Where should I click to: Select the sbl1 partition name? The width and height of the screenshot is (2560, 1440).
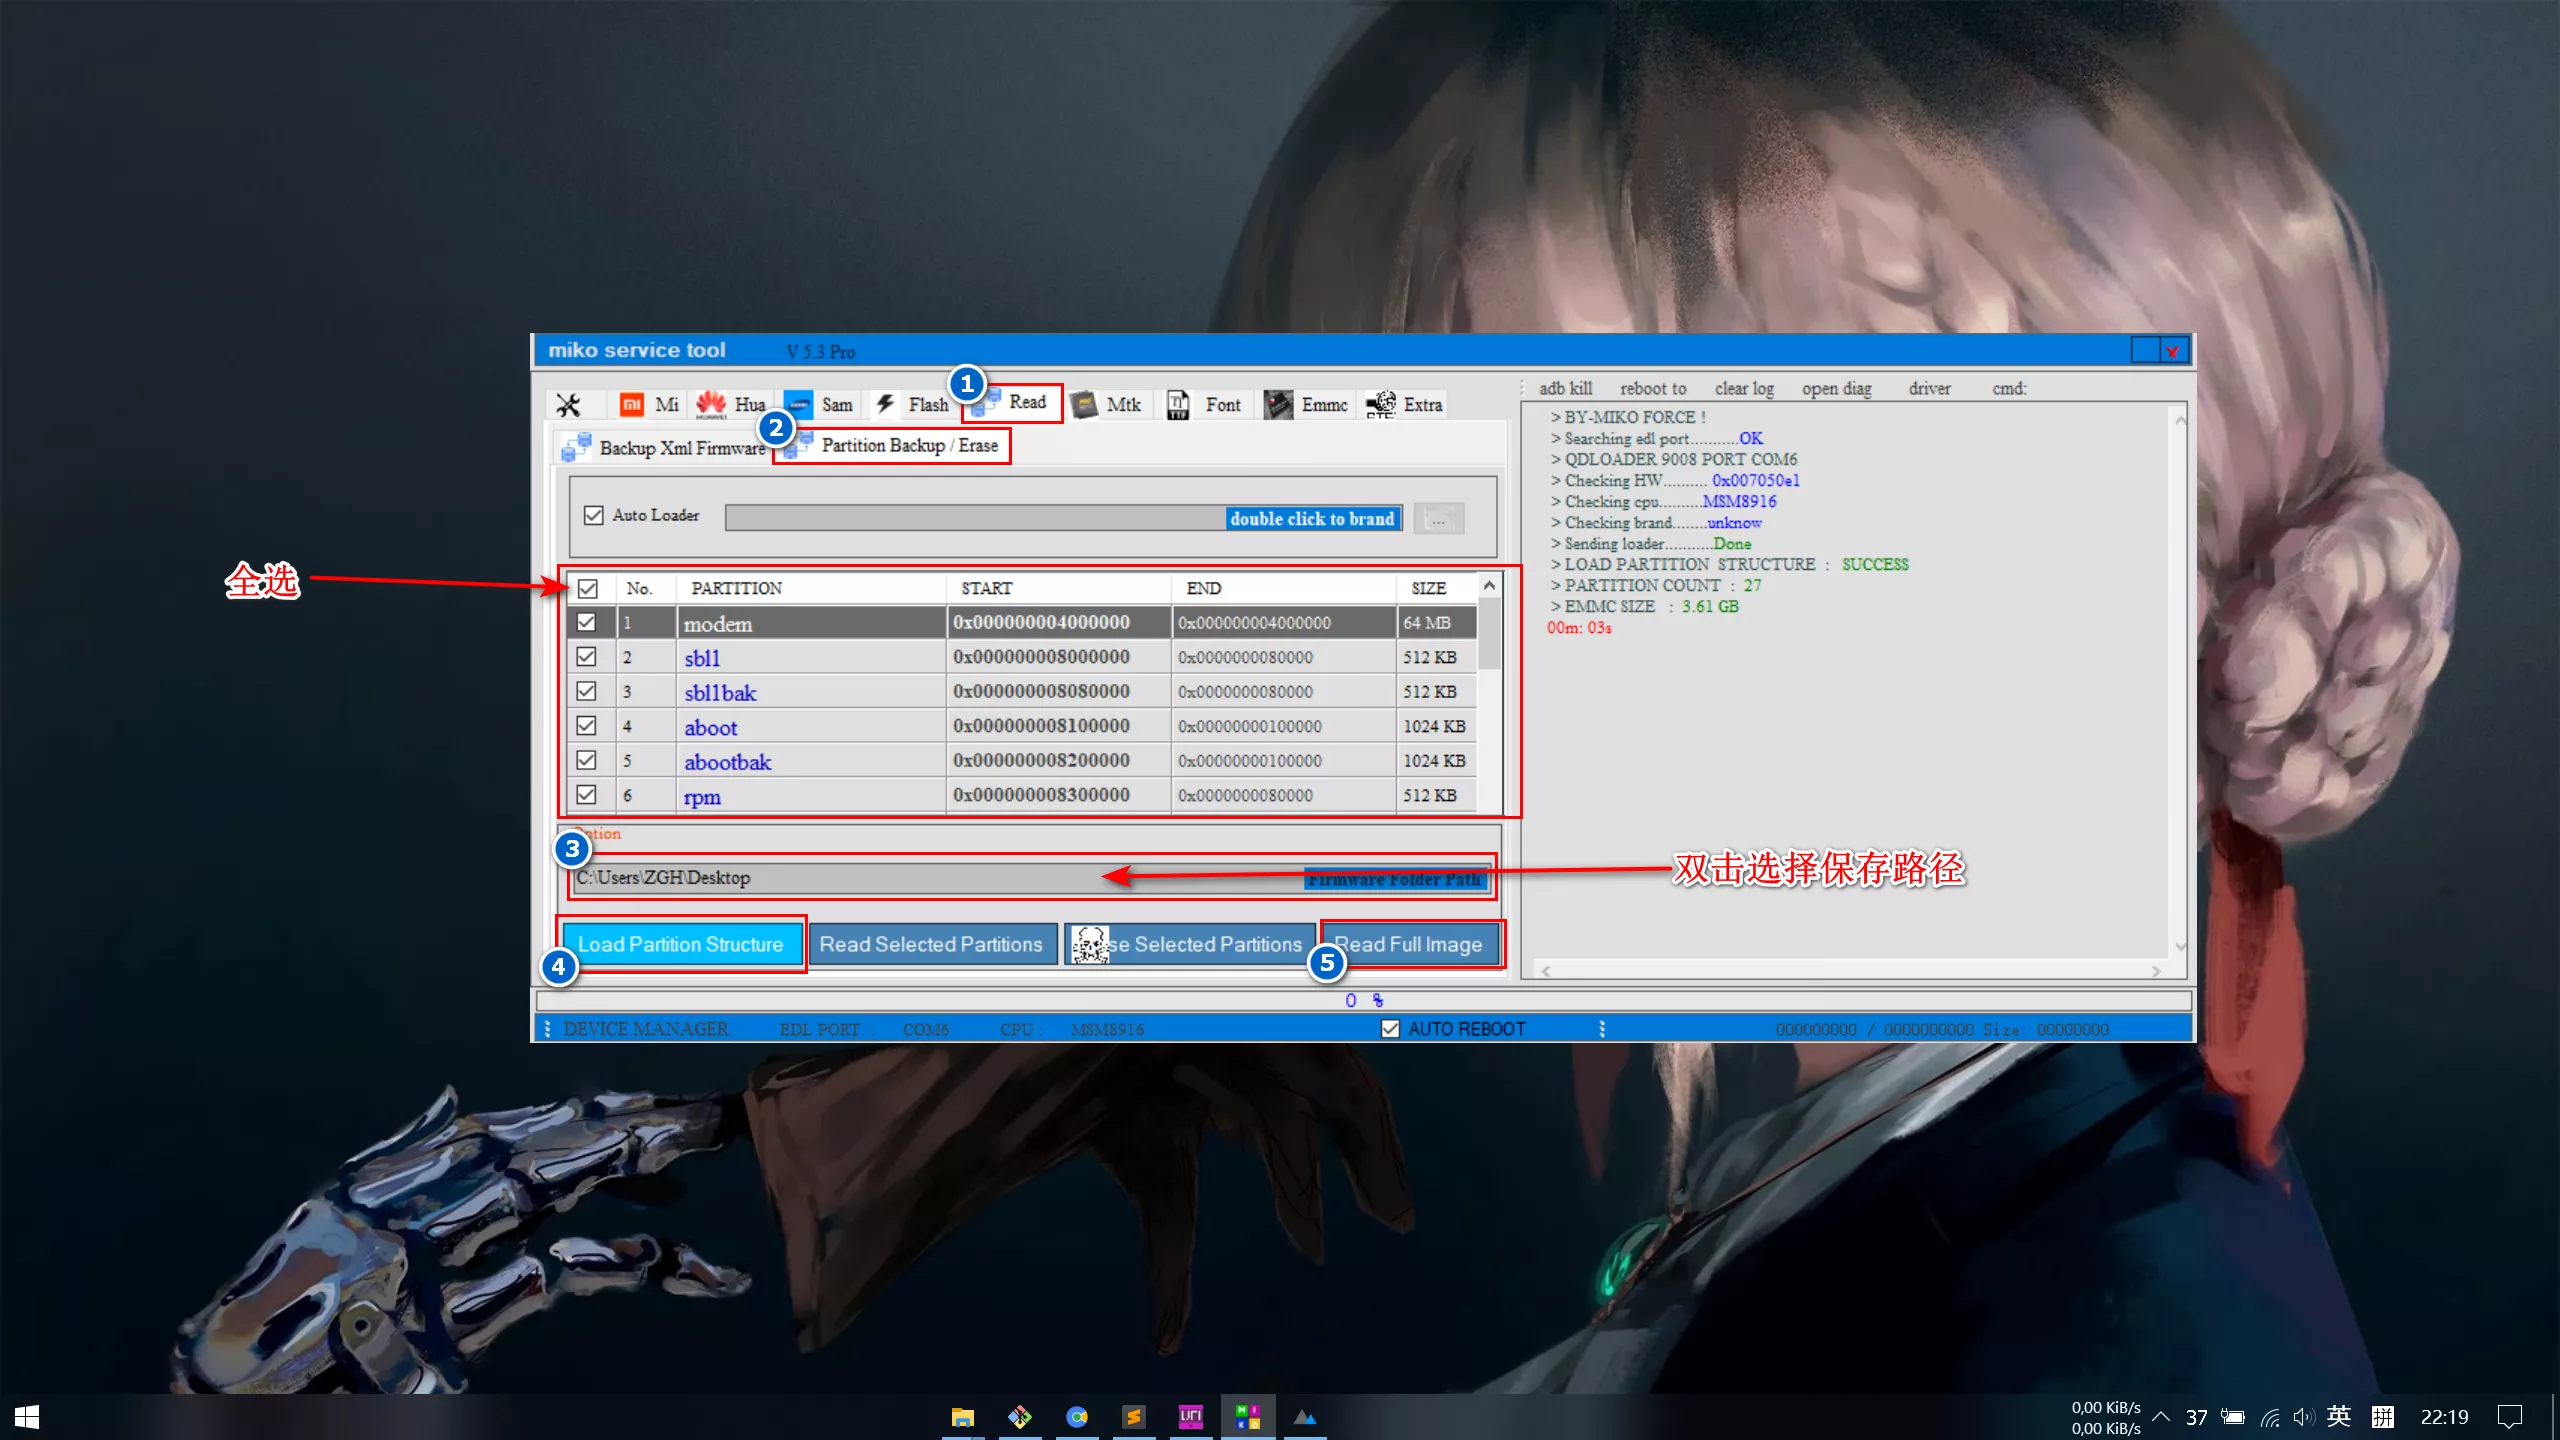(702, 658)
